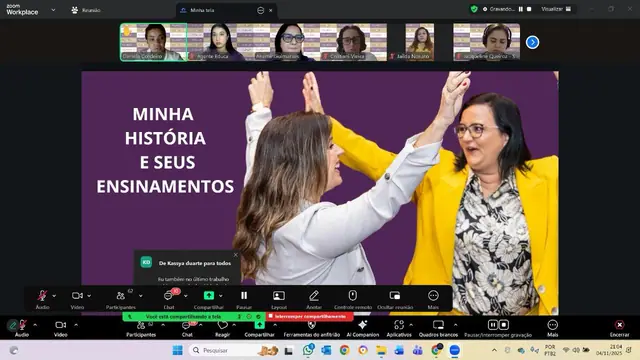Click Interromper compartilhamento red button
Viewport: 640px width, 360px height.
click(309, 316)
